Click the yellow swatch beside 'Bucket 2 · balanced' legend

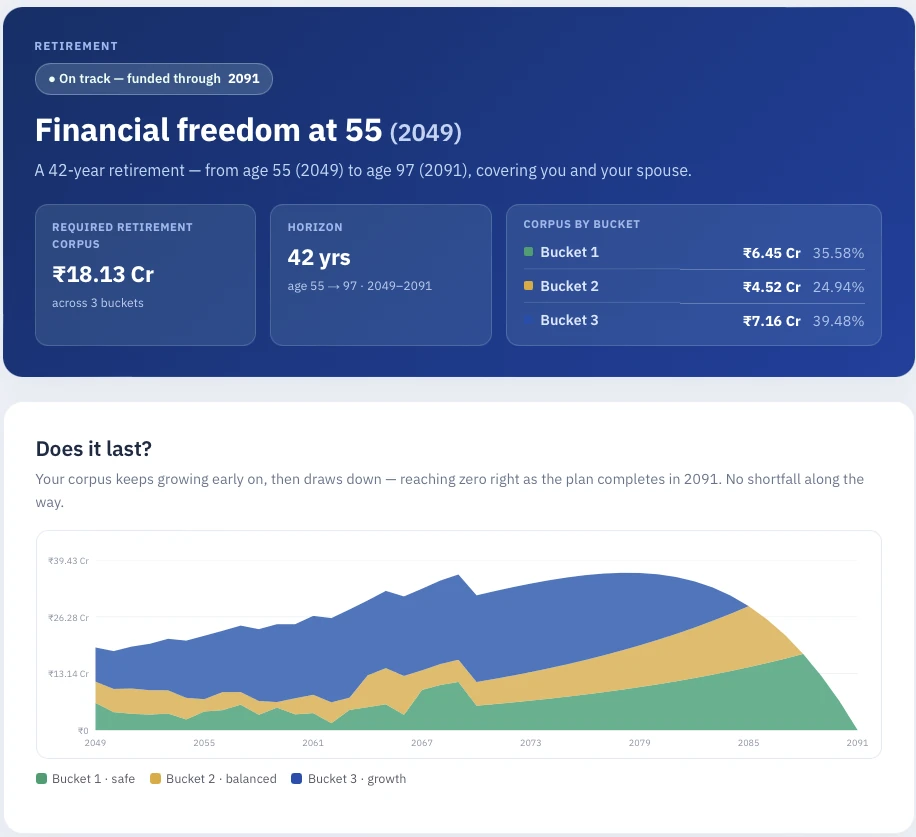(x=155, y=779)
